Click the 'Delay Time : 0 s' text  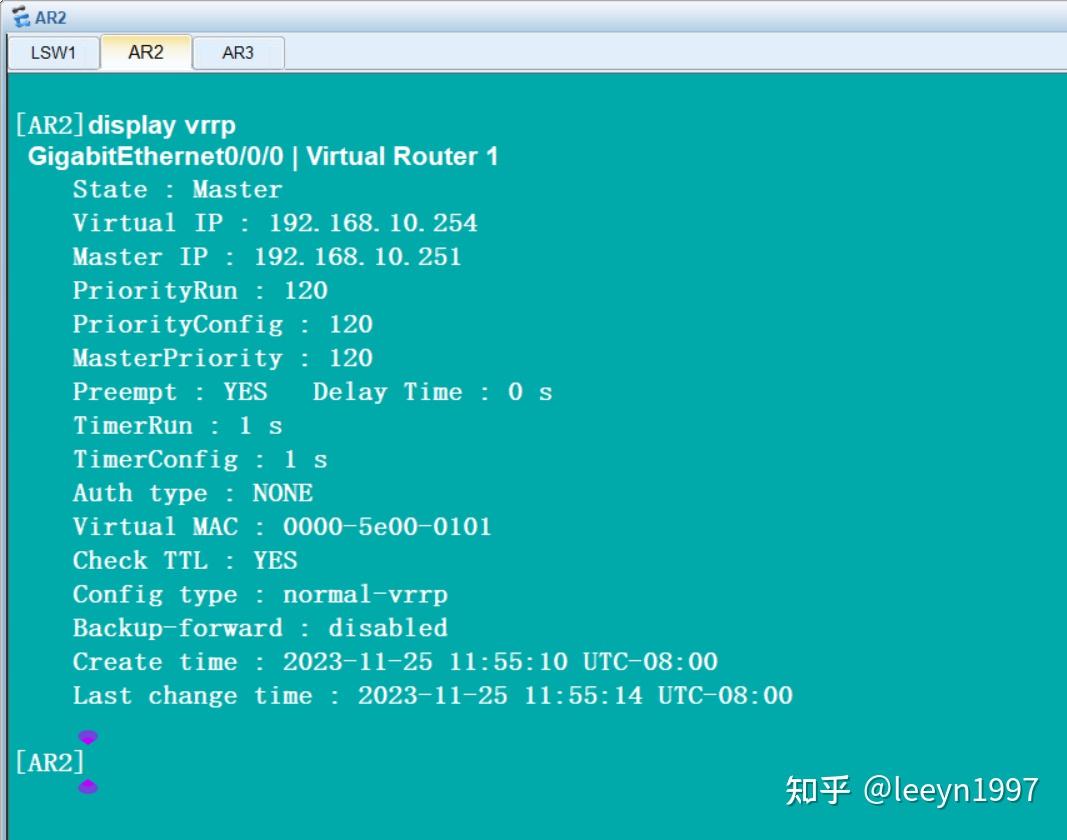pyautogui.click(x=433, y=392)
